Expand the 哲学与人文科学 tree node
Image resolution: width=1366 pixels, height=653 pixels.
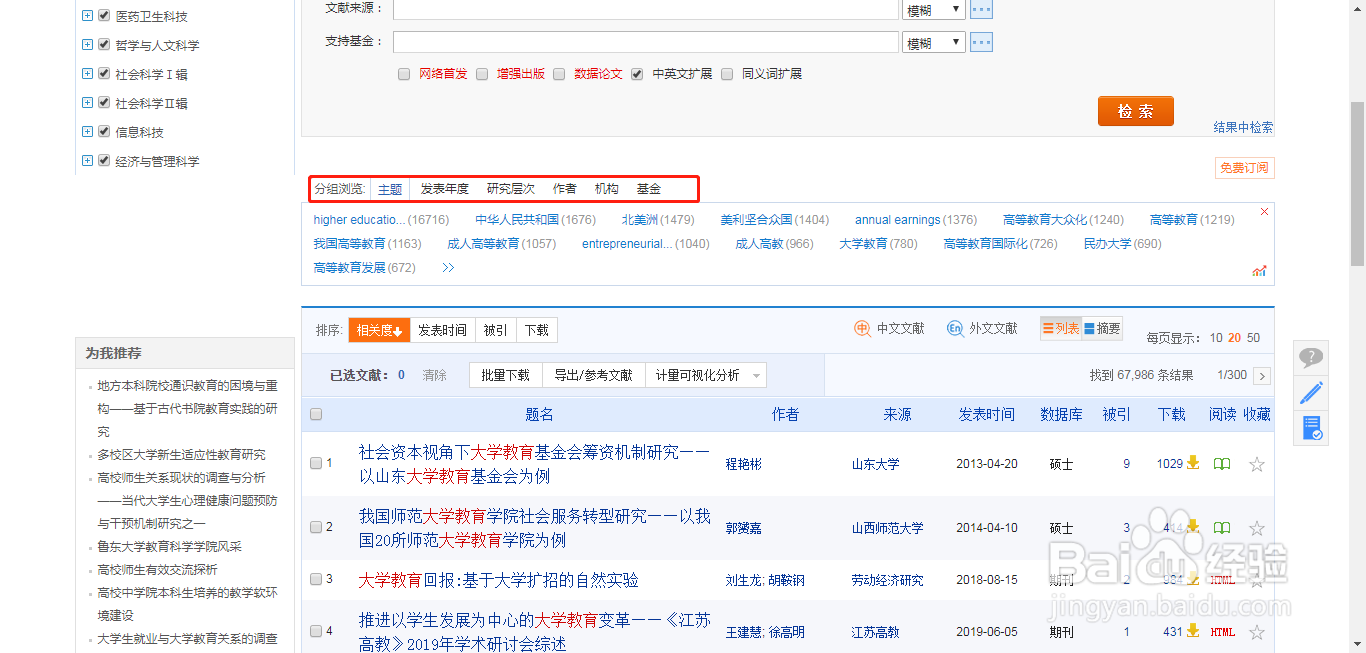88,44
